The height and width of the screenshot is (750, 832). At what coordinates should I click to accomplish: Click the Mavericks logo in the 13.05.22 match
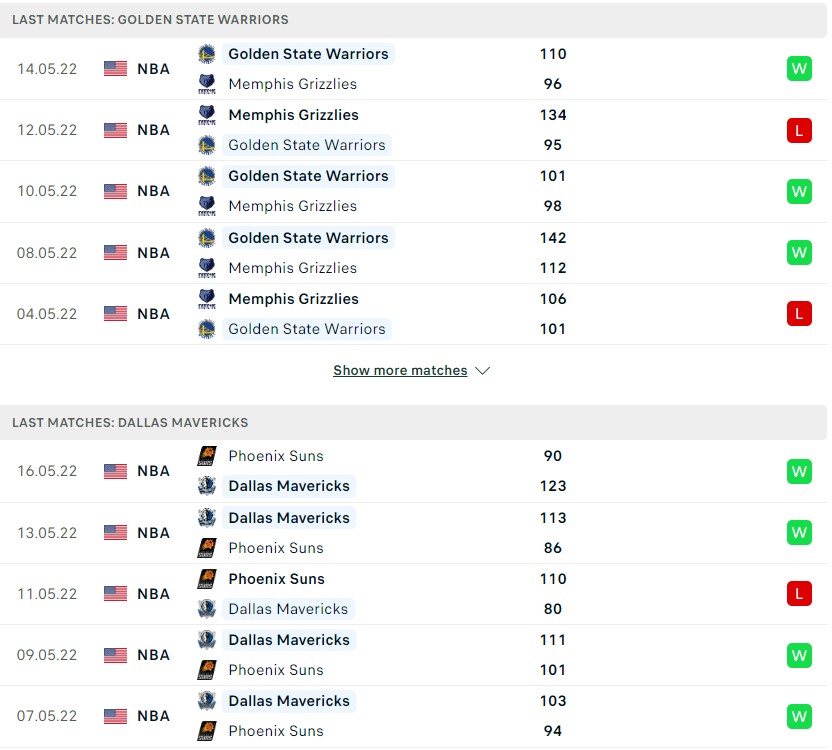207,518
